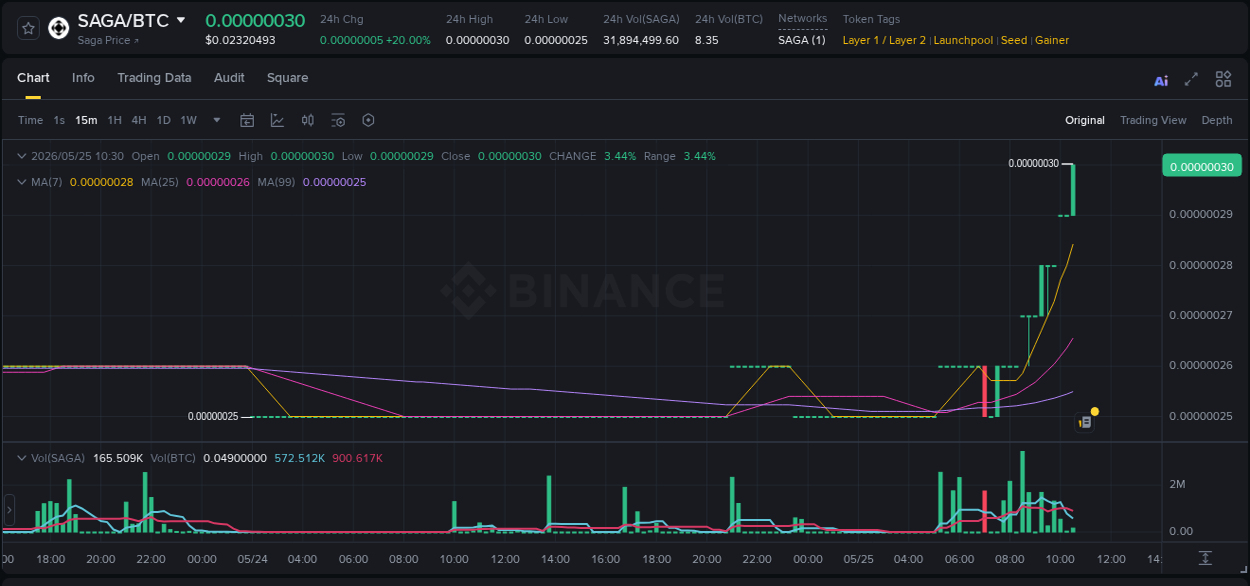Click the MA(99) value 0.00000025

[x=334, y=182]
